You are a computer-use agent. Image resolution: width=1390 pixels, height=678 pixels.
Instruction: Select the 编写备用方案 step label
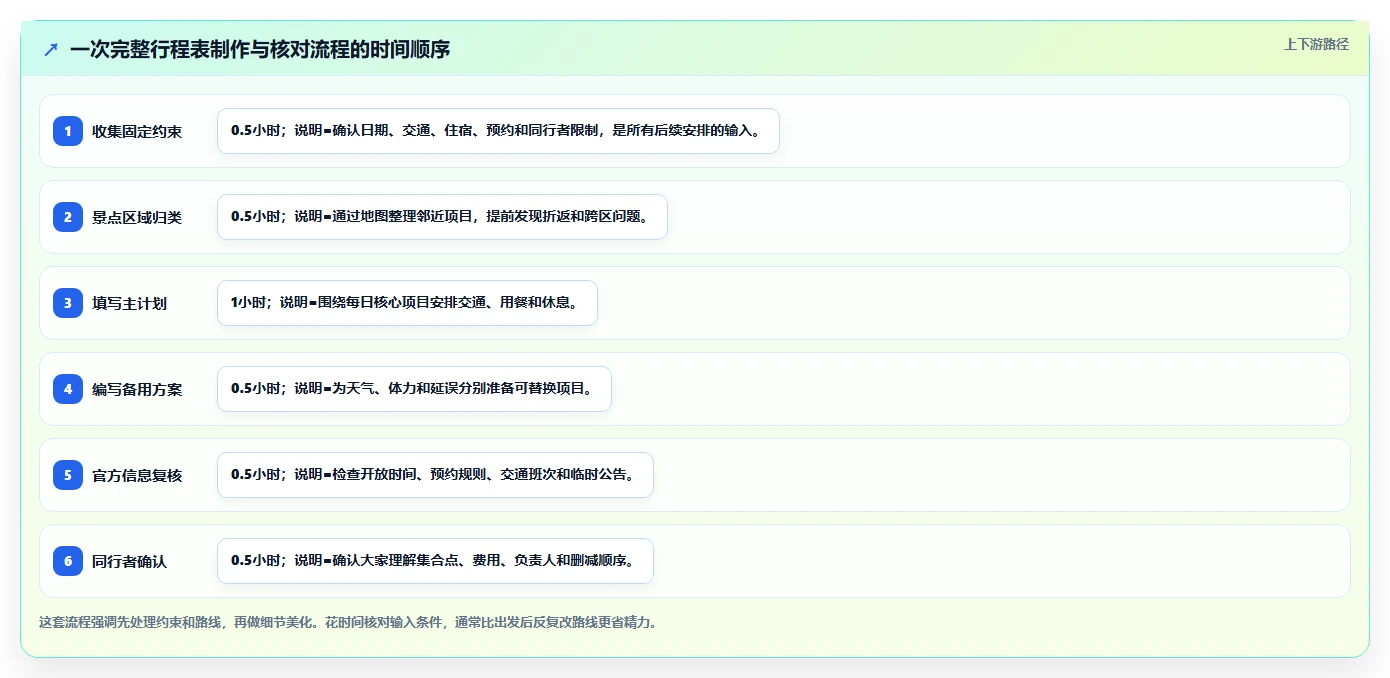coord(137,389)
